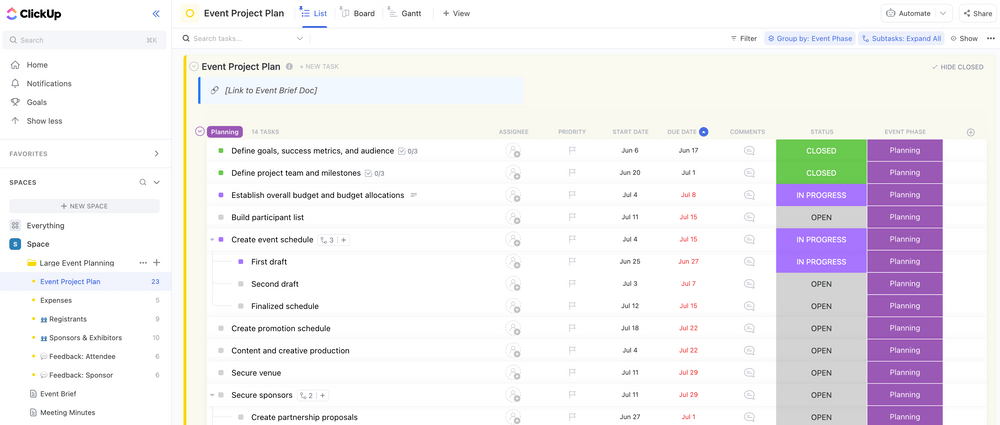Switch to the Gantt view tab
1000x425 pixels.
[x=404, y=14]
